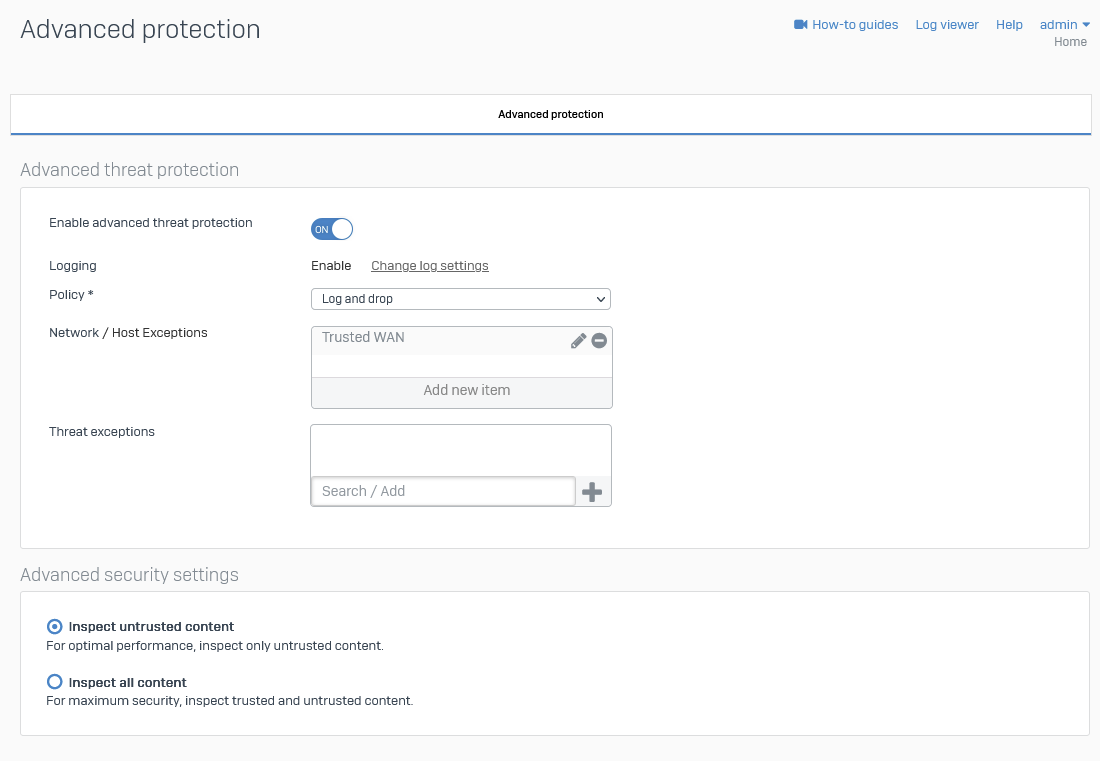Edit Trusted WAN with the pencil icon
1100x761 pixels.
[x=578, y=341]
